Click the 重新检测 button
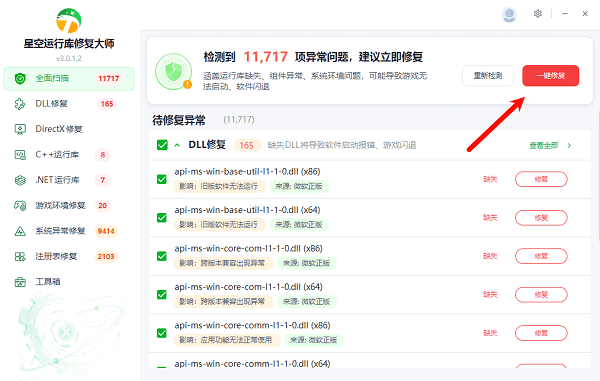Screen dimensions: 600x381 click(488, 76)
